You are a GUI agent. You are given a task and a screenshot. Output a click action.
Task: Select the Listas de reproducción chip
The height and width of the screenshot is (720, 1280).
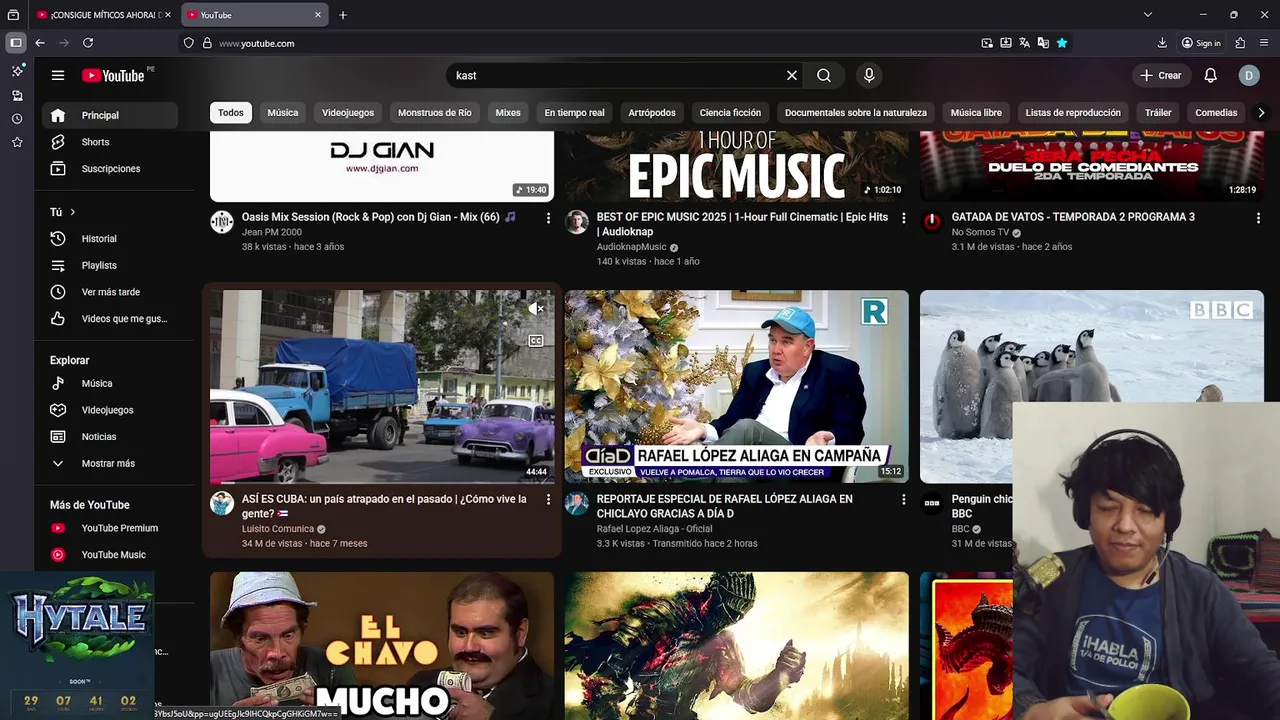click(1073, 113)
